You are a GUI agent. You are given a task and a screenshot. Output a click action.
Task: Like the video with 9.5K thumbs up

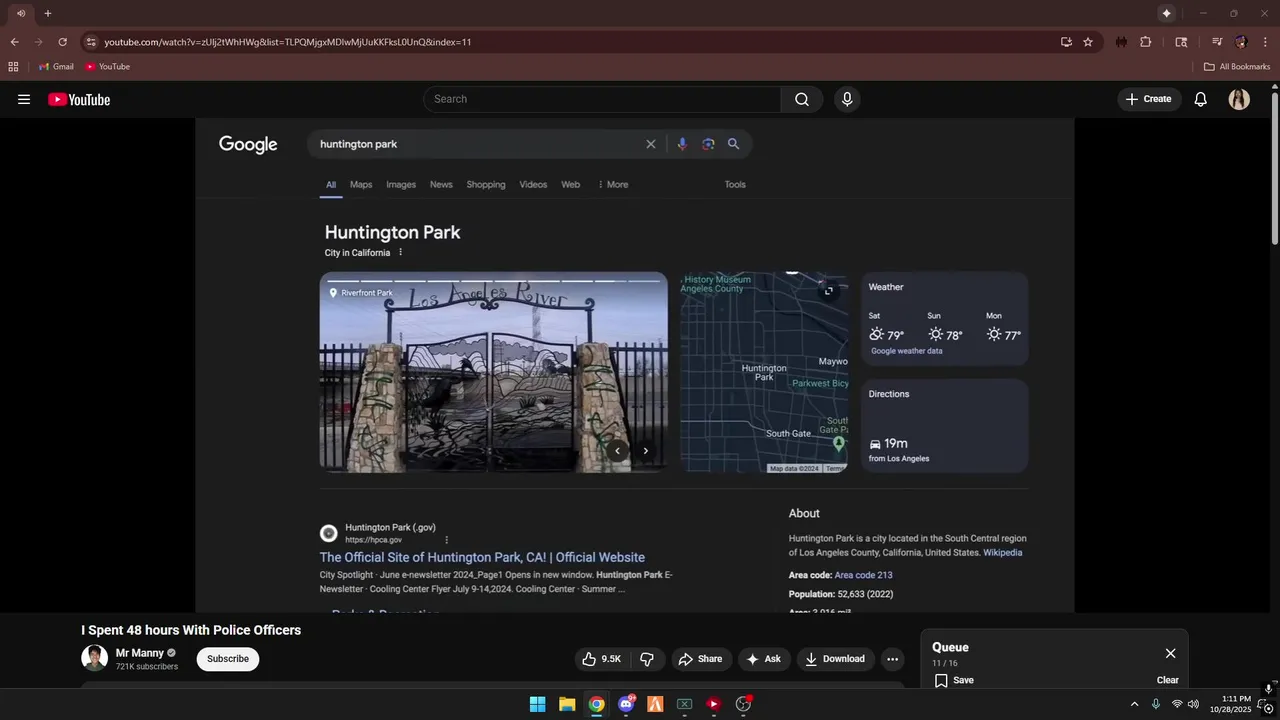pos(601,659)
